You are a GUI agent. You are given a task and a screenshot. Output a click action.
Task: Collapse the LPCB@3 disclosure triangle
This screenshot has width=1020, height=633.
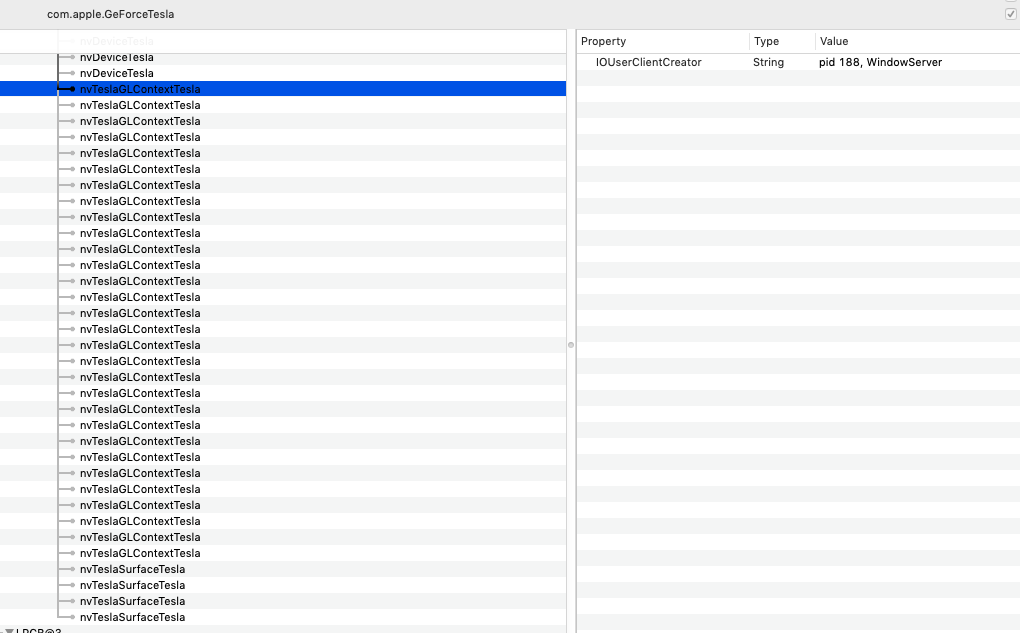click(8, 630)
